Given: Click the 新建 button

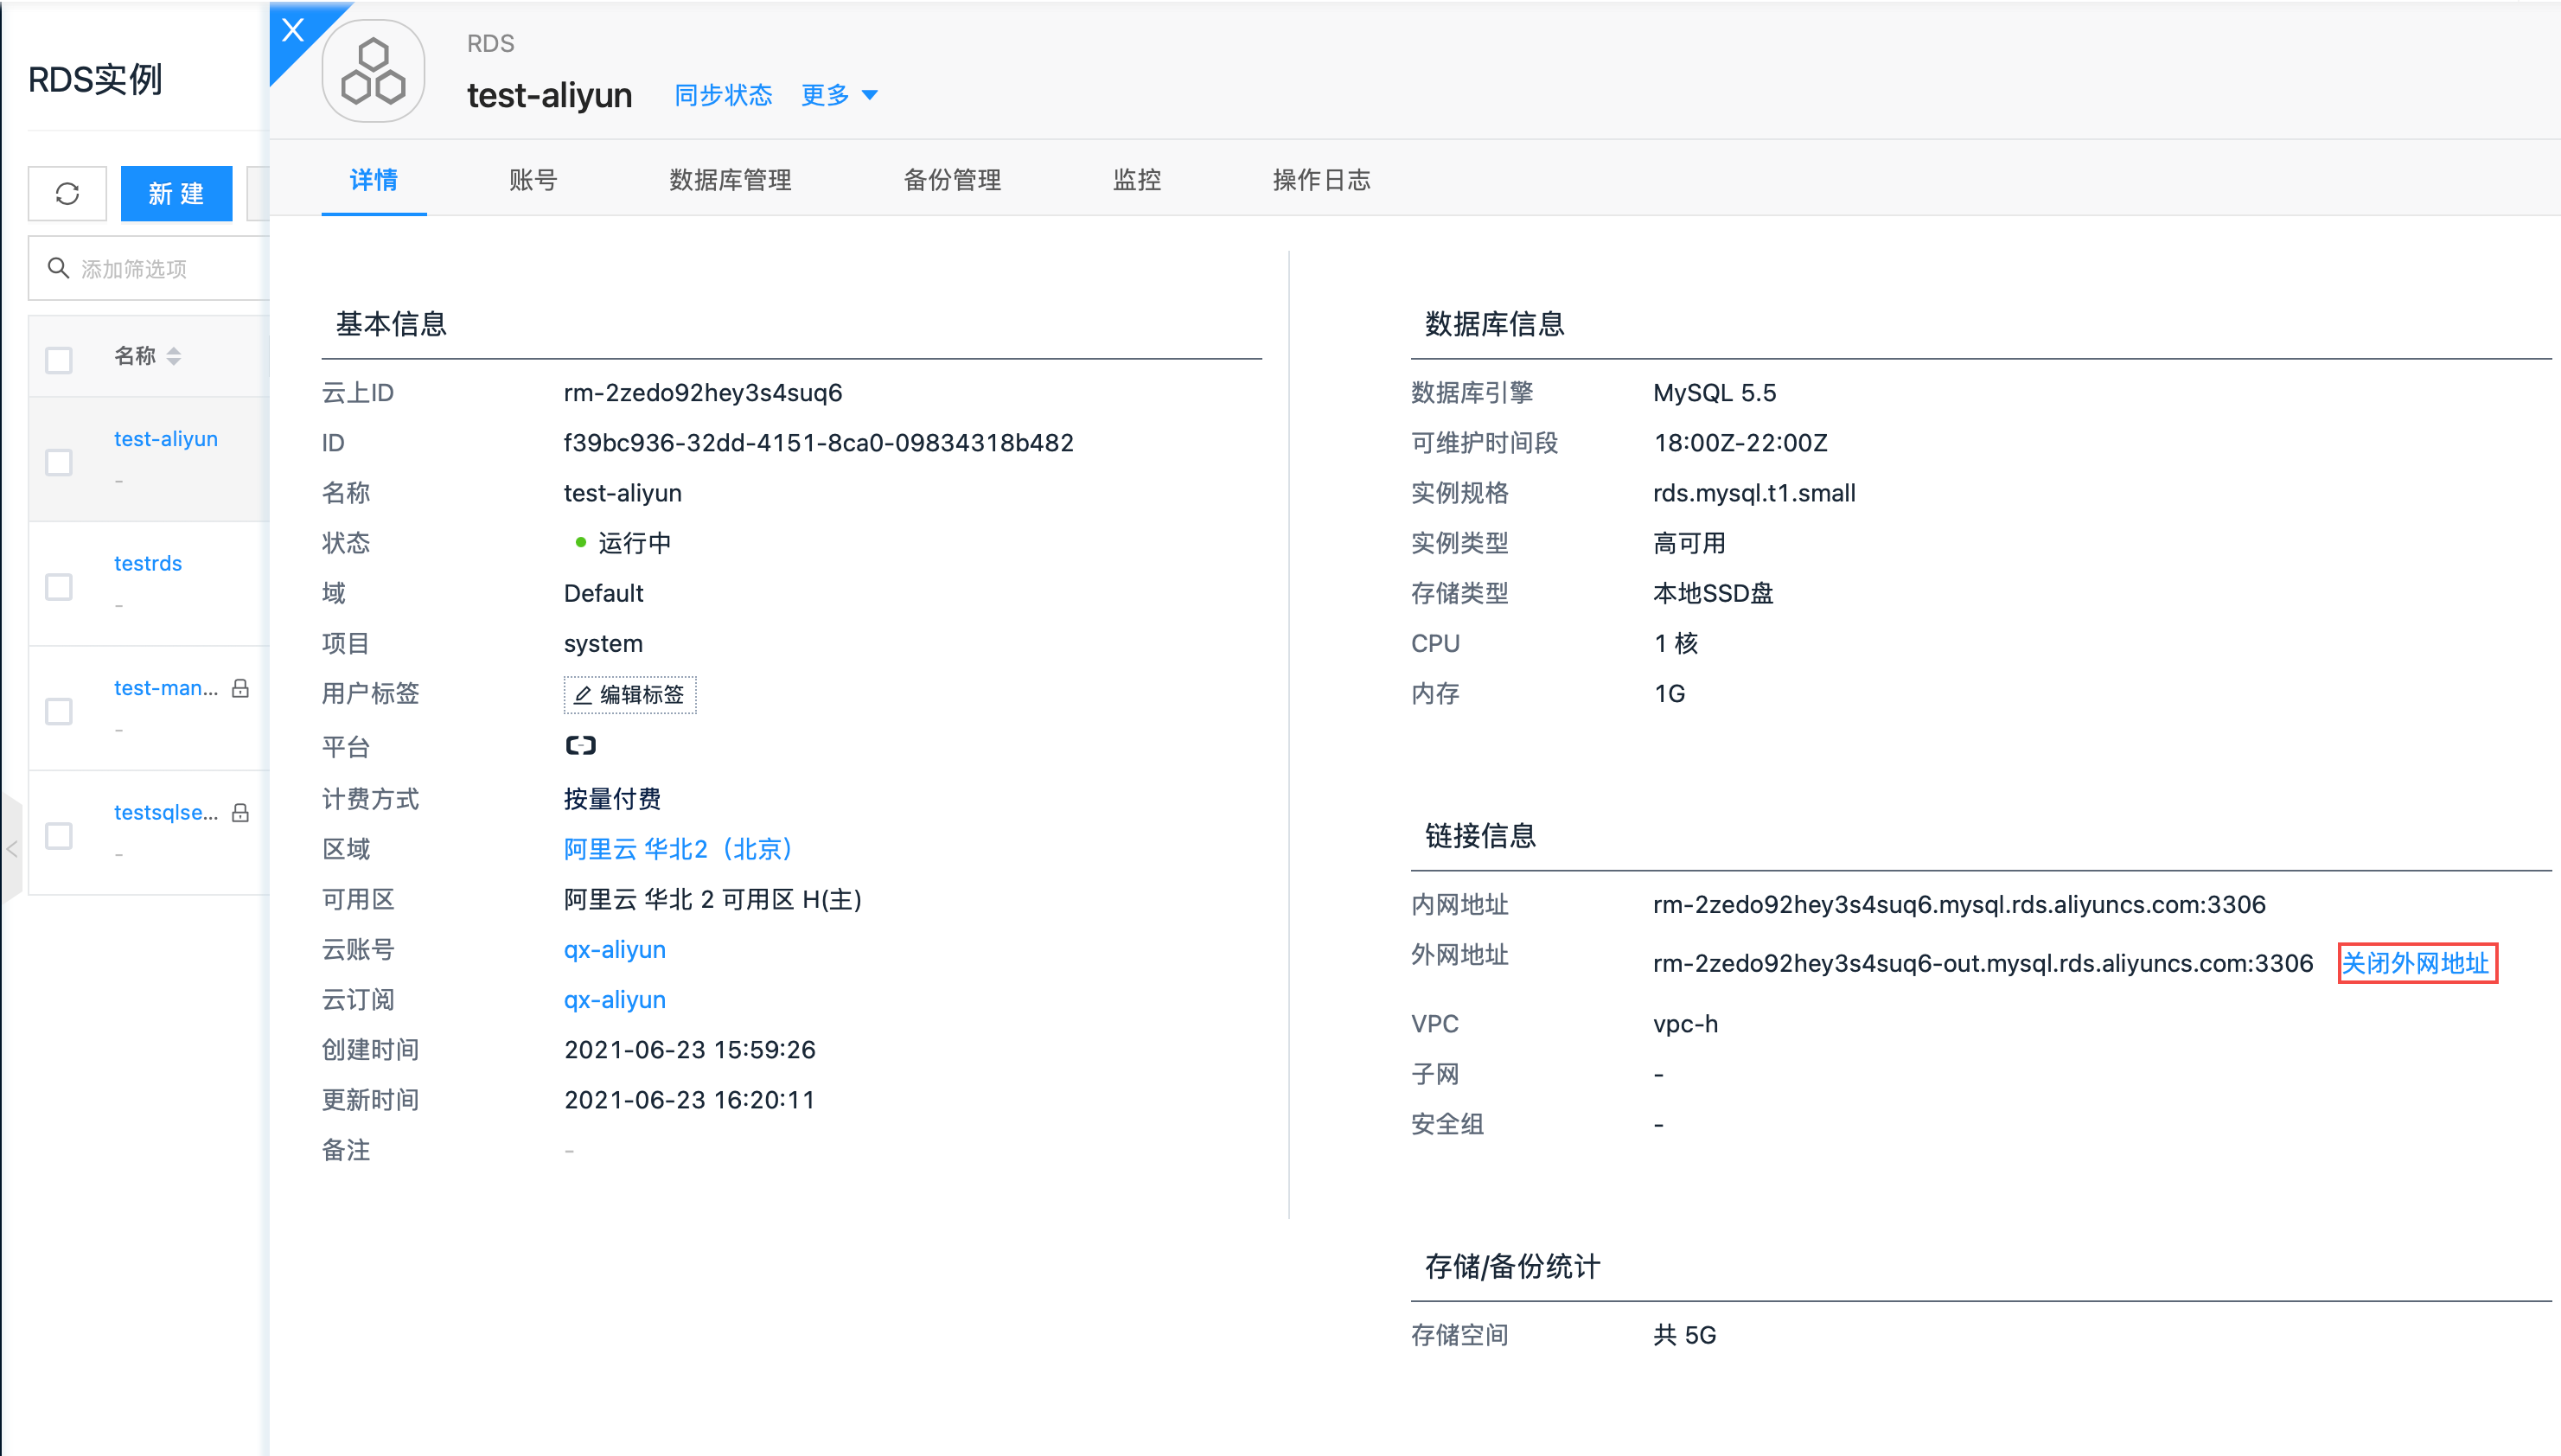Looking at the screenshot, I should (x=176, y=193).
